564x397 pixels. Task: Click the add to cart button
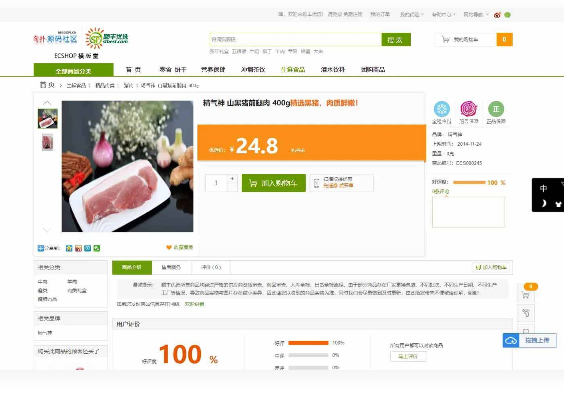[x=274, y=183]
